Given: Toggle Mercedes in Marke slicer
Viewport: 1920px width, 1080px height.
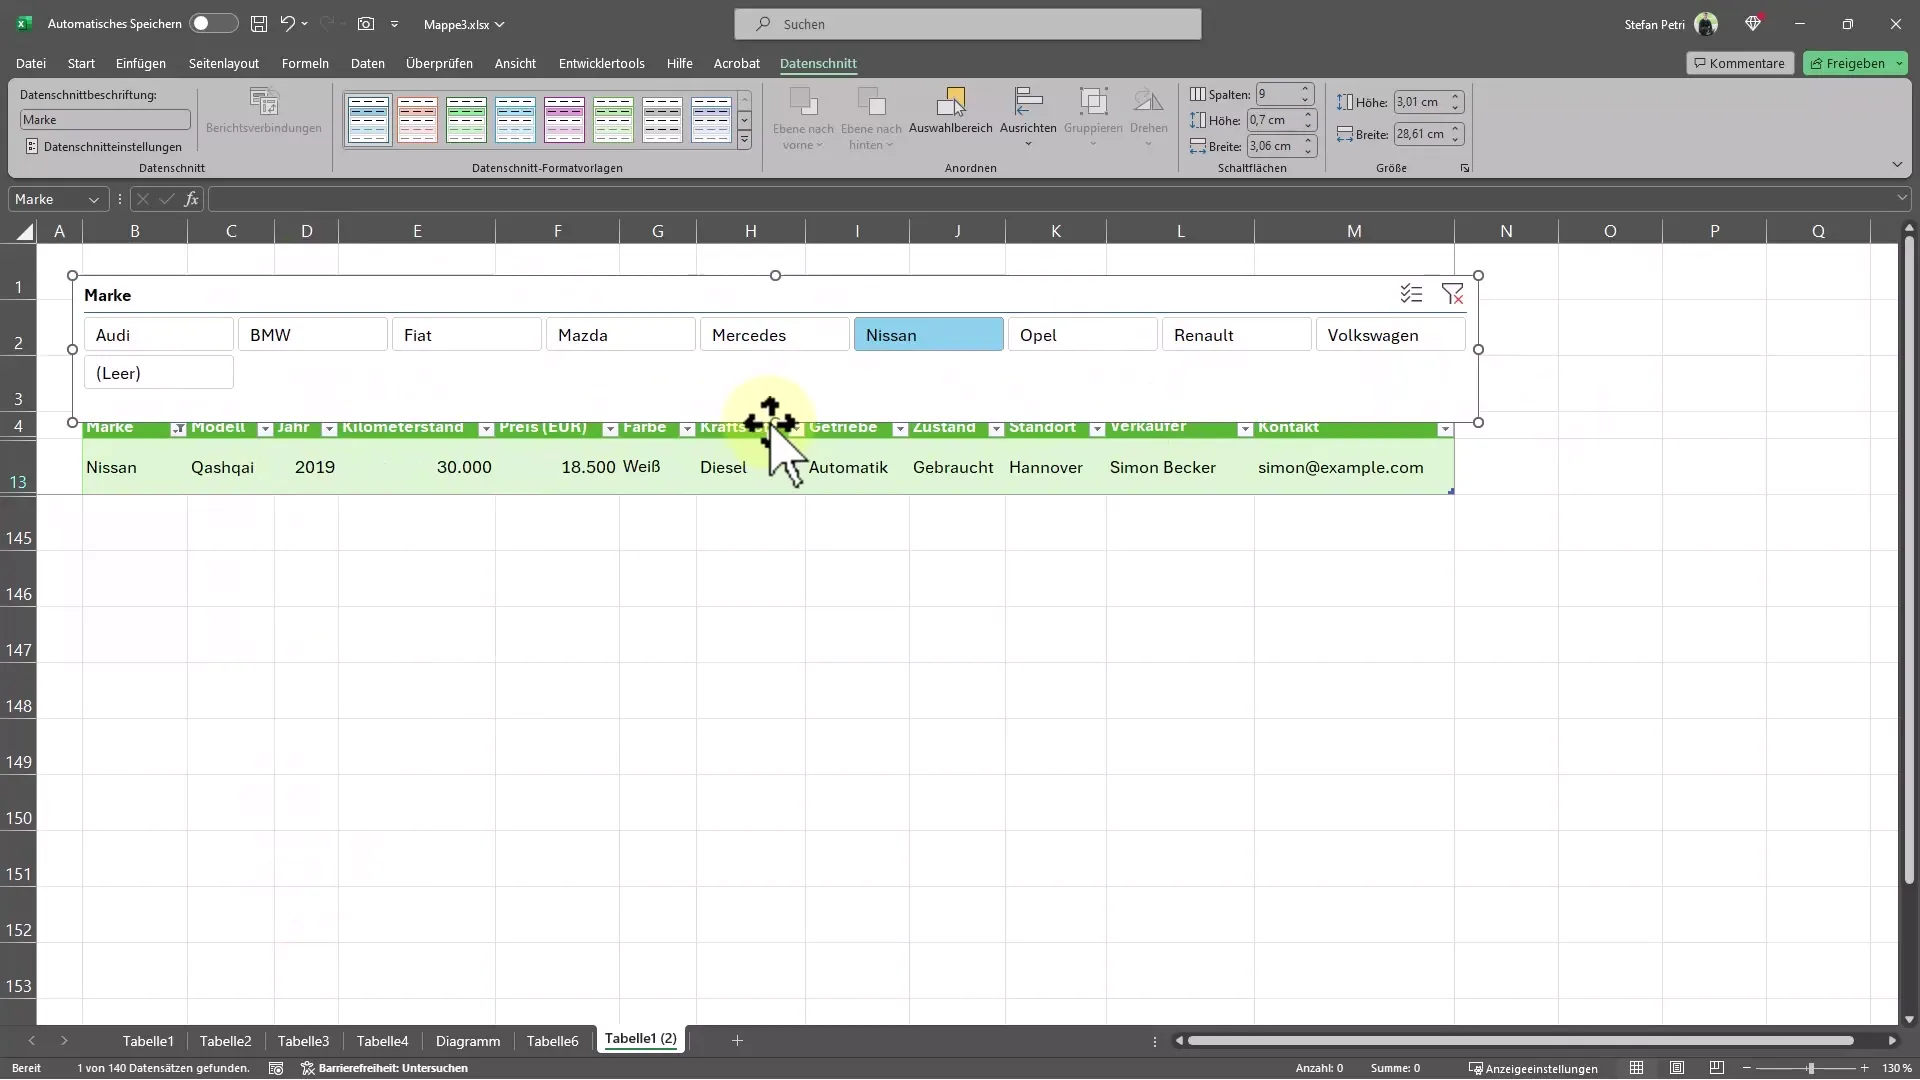Looking at the screenshot, I should (x=775, y=335).
